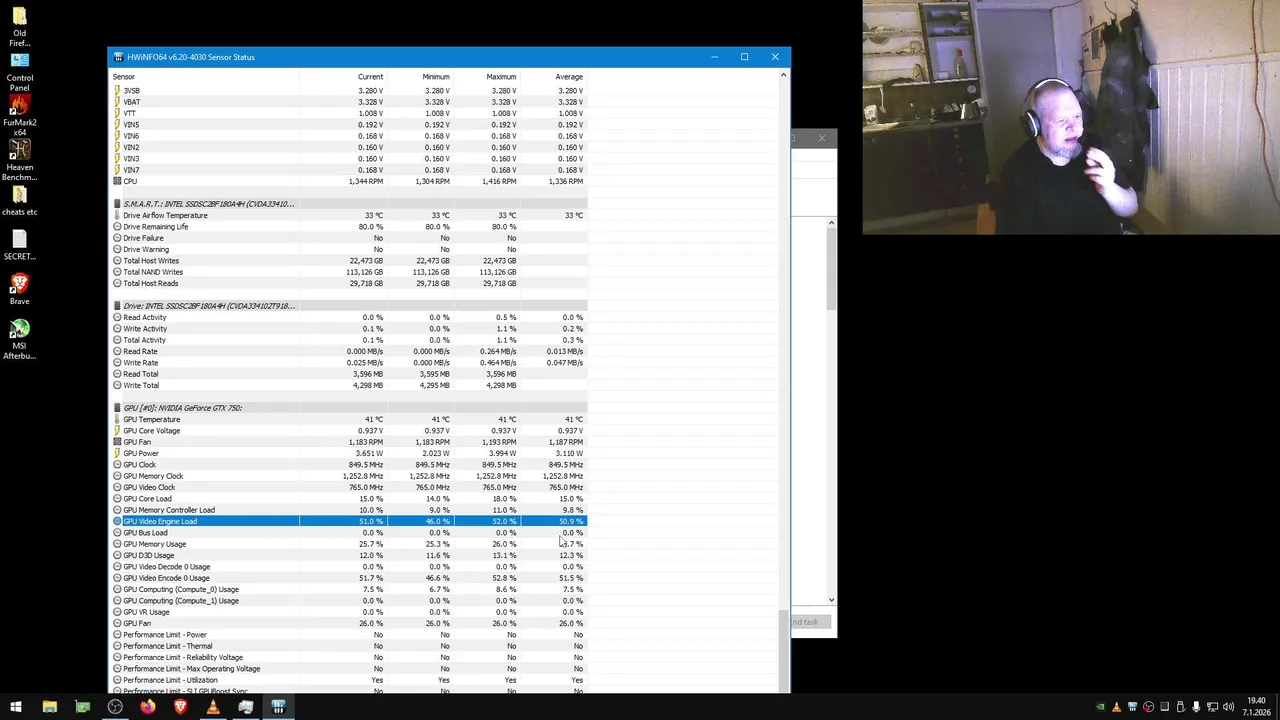Sort by the Sensor column header
Screen dimensions: 1280x720
click(x=124, y=77)
